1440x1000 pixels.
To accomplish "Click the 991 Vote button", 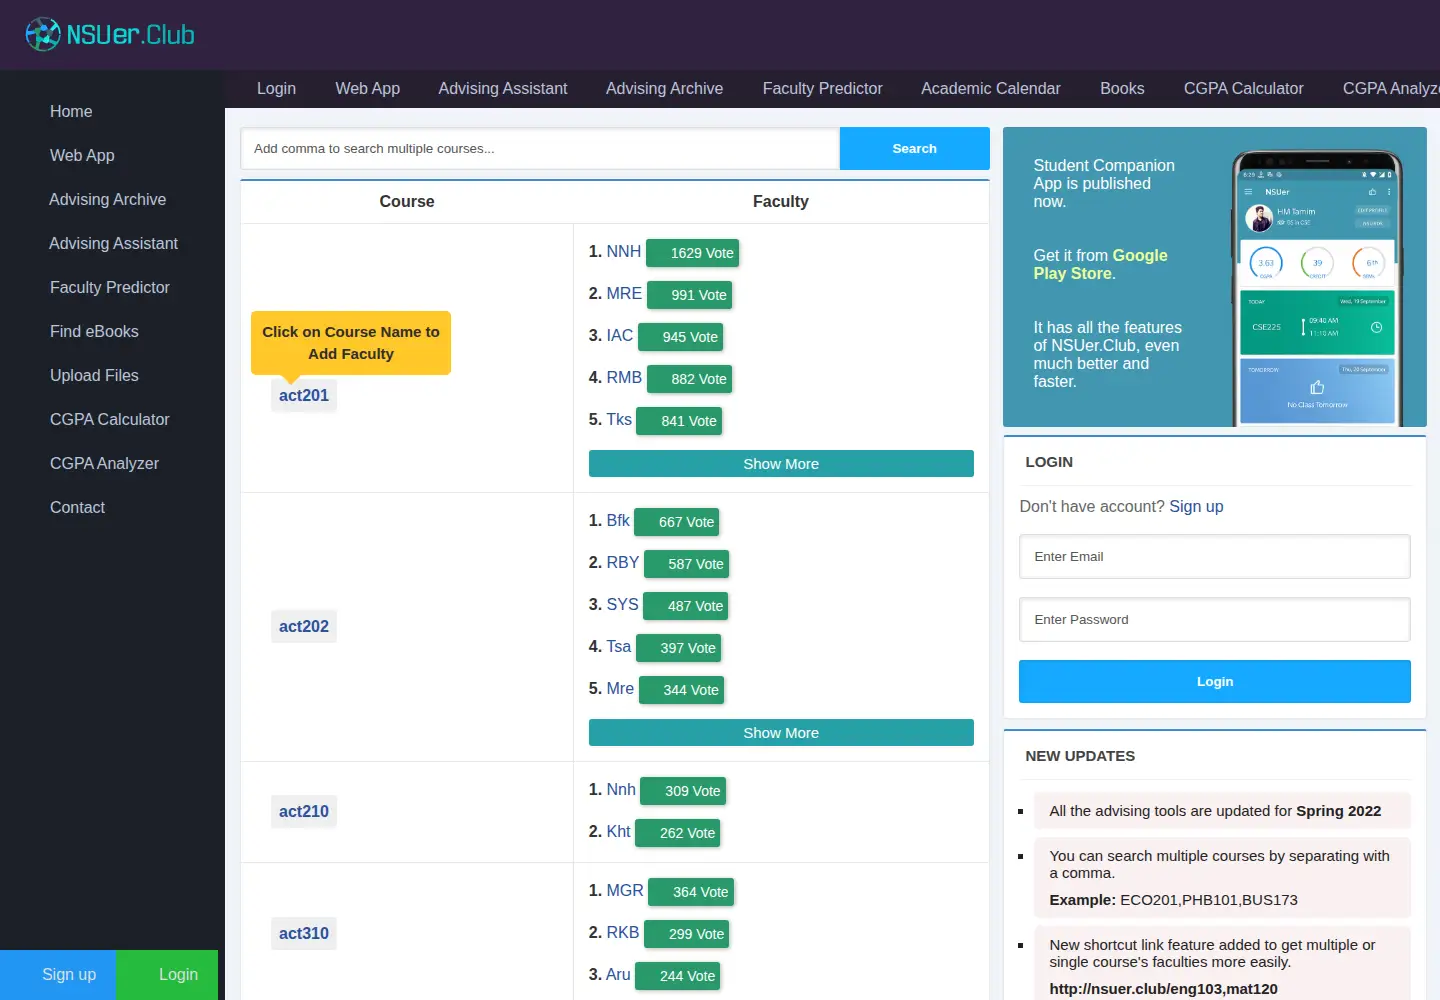I will 690,295.
